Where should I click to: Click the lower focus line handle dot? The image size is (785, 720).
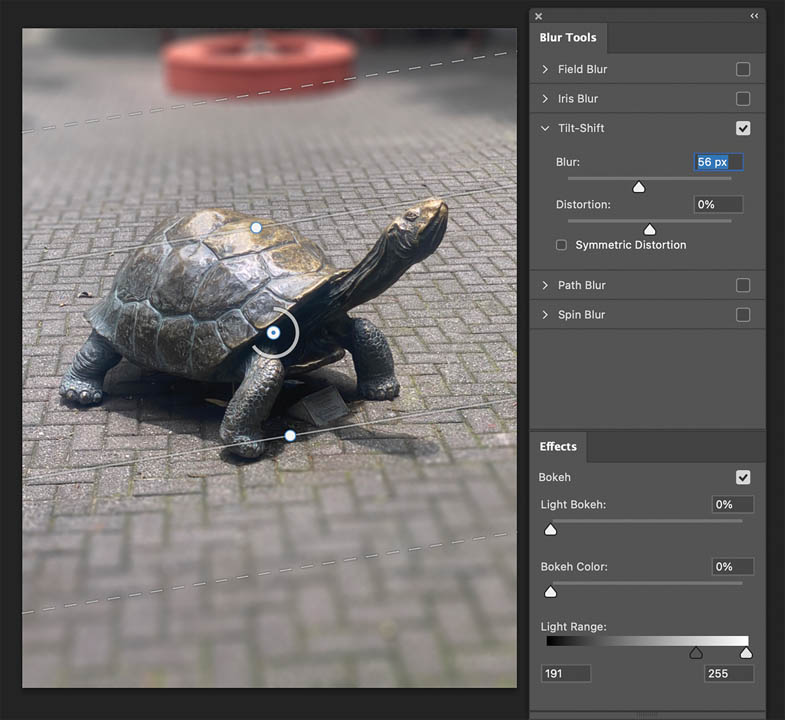[x=290, y=436]
